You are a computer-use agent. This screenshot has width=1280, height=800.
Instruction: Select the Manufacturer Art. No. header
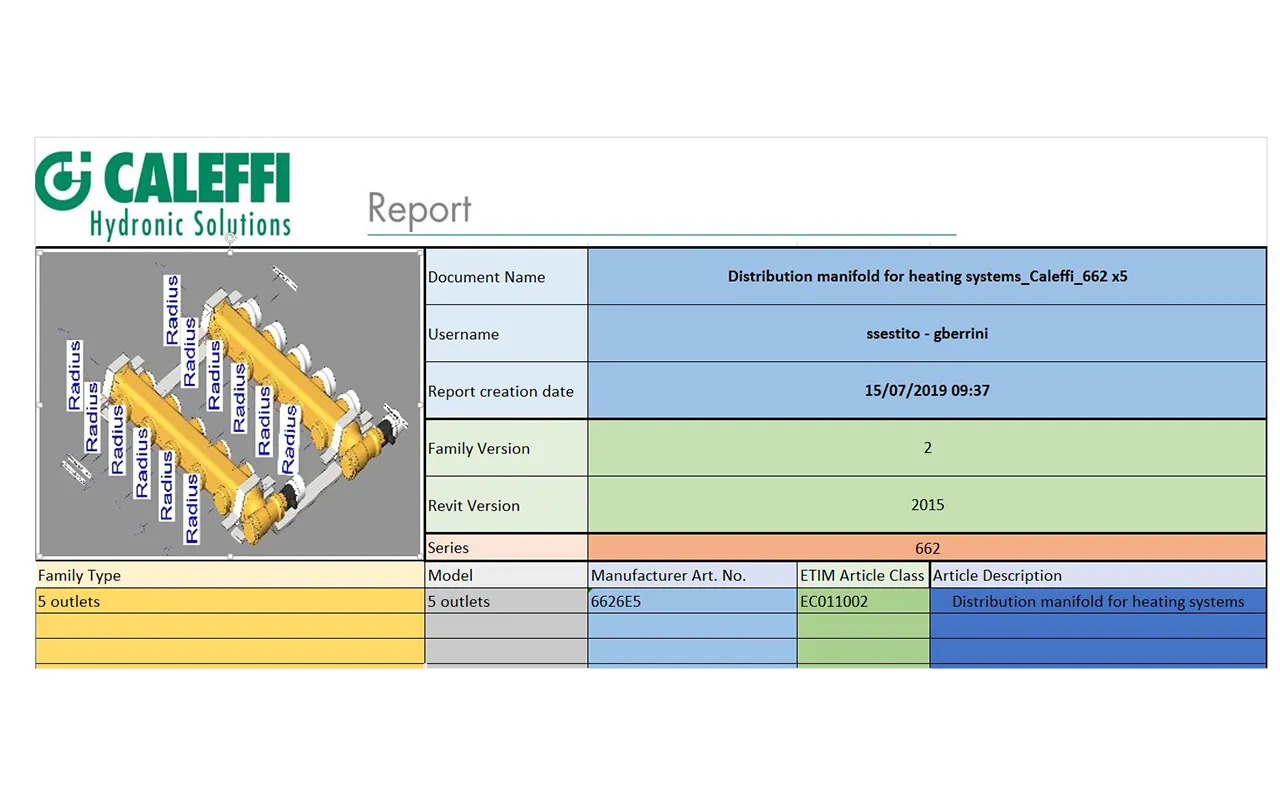[x=693, y=575]
